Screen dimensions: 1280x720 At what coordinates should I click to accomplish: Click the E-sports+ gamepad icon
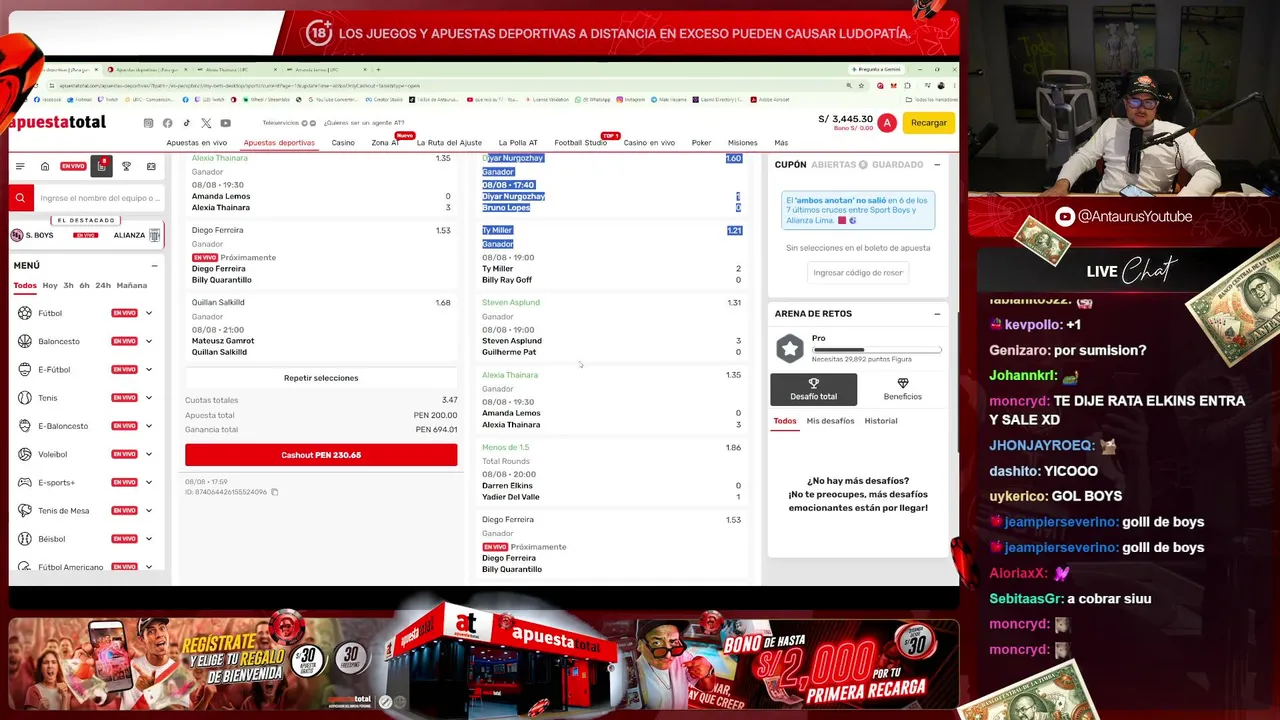(25, 482)
